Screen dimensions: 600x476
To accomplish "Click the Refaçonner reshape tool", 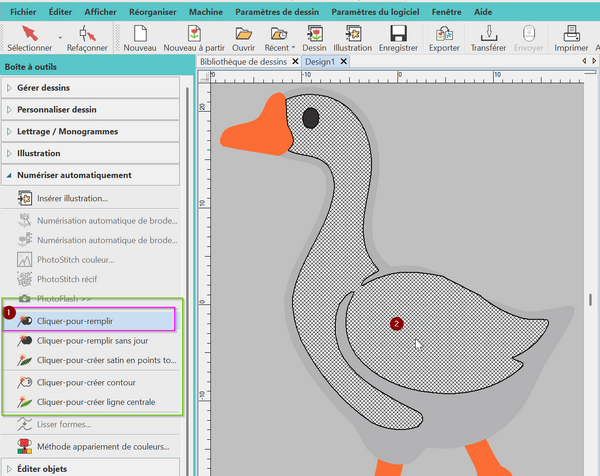I will click(x=87, y=37).
